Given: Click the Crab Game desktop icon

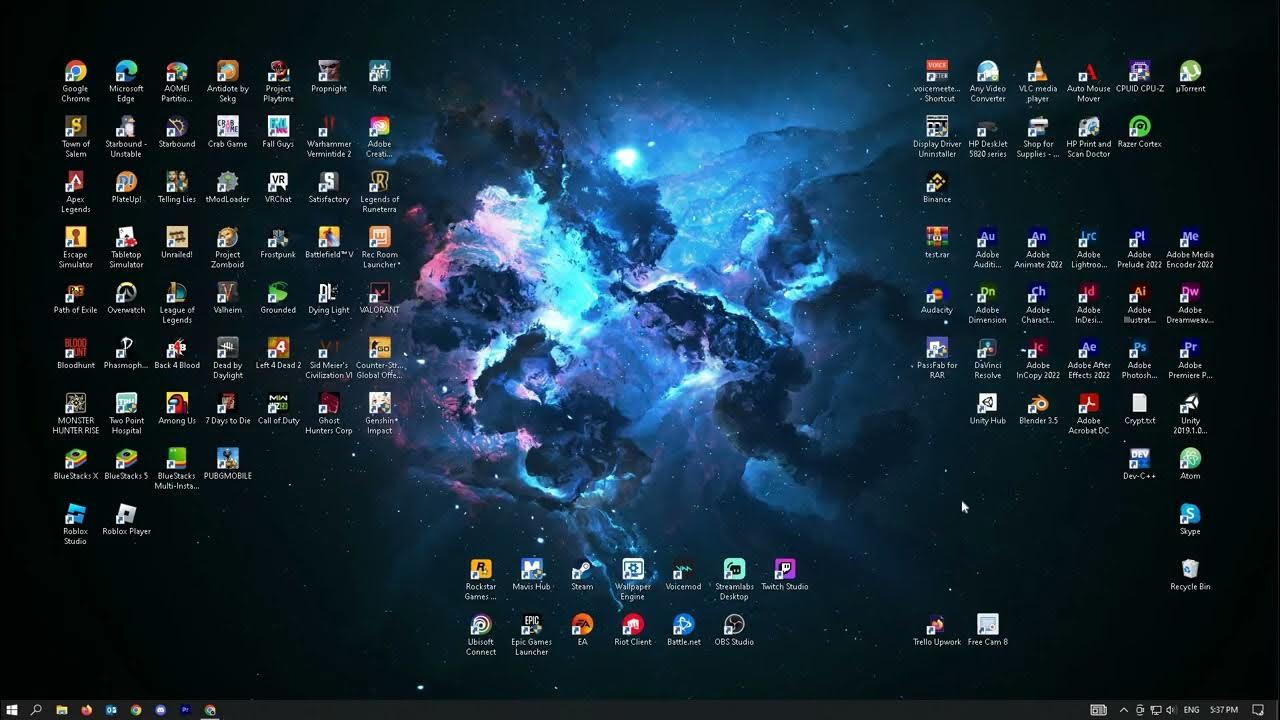Looking at the screenshot, I should point(227,131).
